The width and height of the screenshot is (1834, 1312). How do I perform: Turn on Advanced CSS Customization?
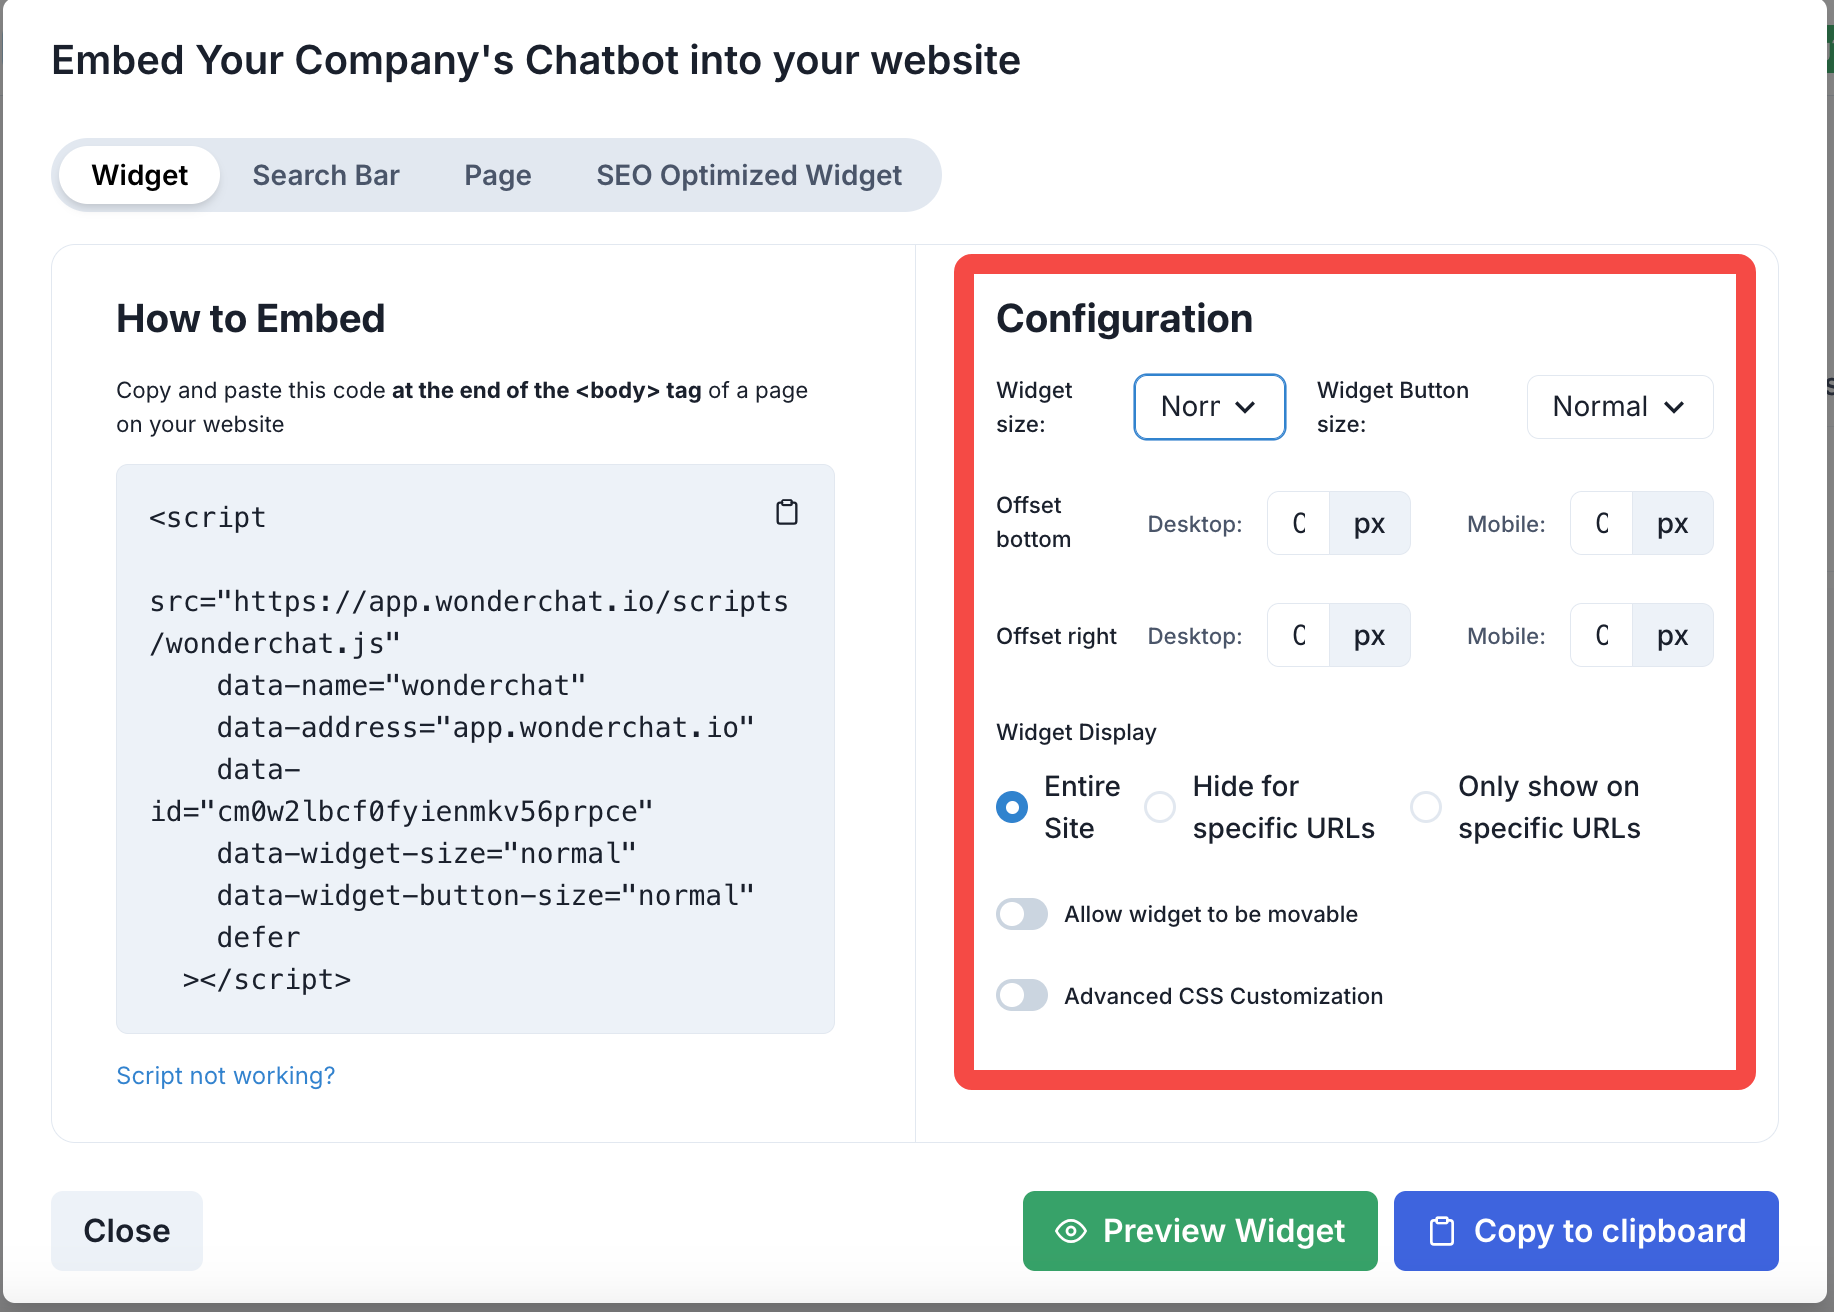pyautogui.click(x=1022, y=996)
